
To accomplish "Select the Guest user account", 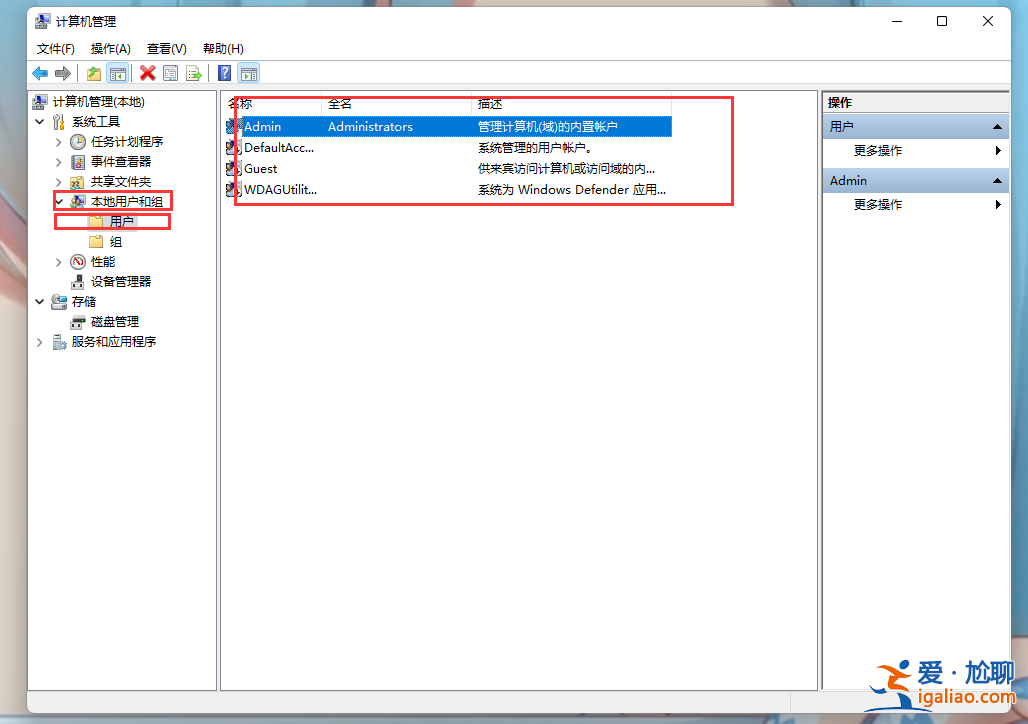I will pyautogui.click(x=260, y=168).
